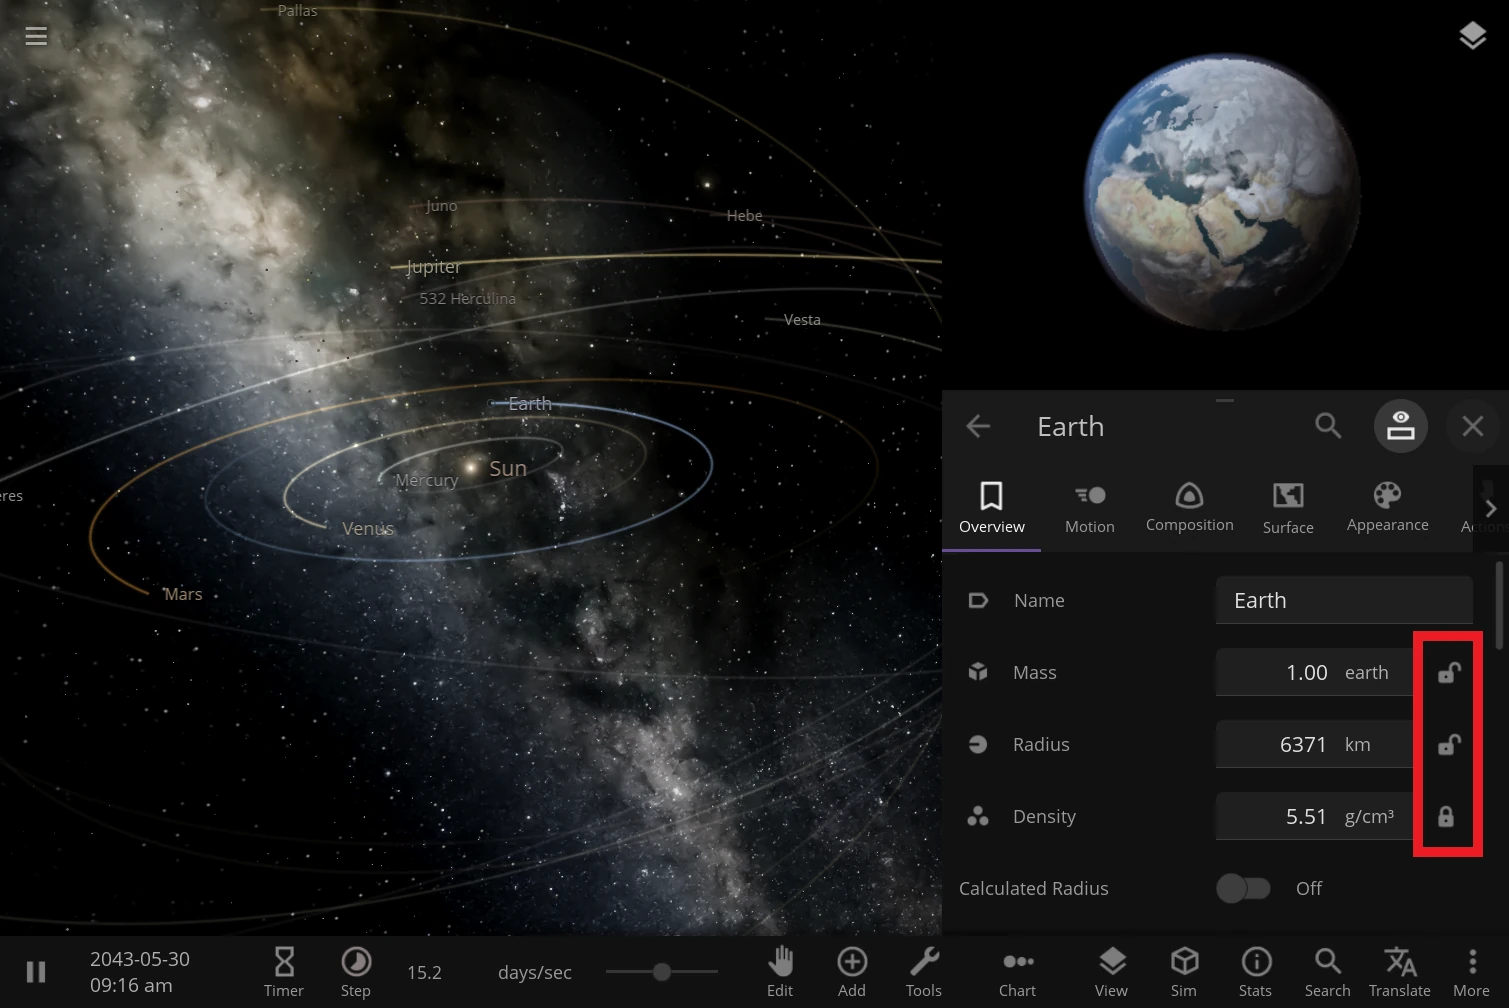
Task: Change the days/sec speed unit
Action: click(x=535, y=972)
